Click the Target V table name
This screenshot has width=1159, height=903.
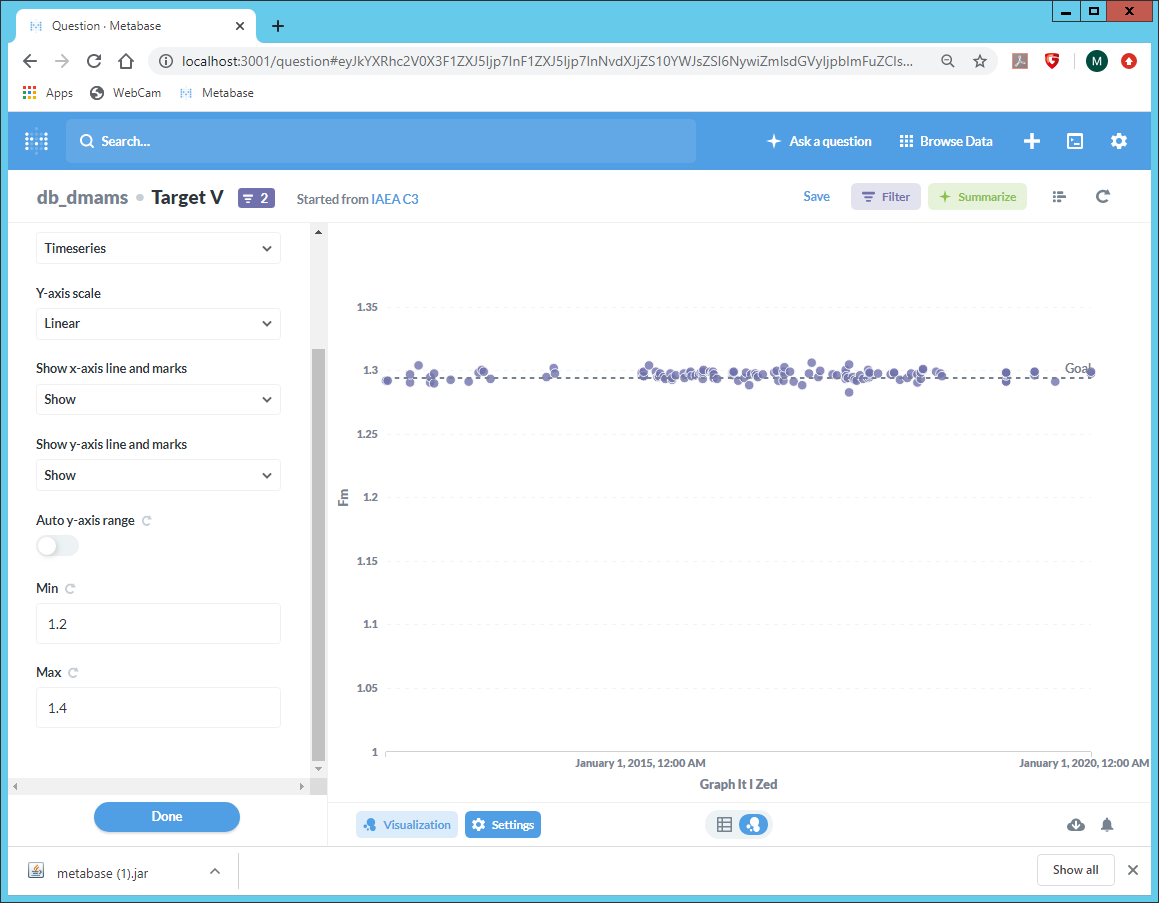[188, 198]
